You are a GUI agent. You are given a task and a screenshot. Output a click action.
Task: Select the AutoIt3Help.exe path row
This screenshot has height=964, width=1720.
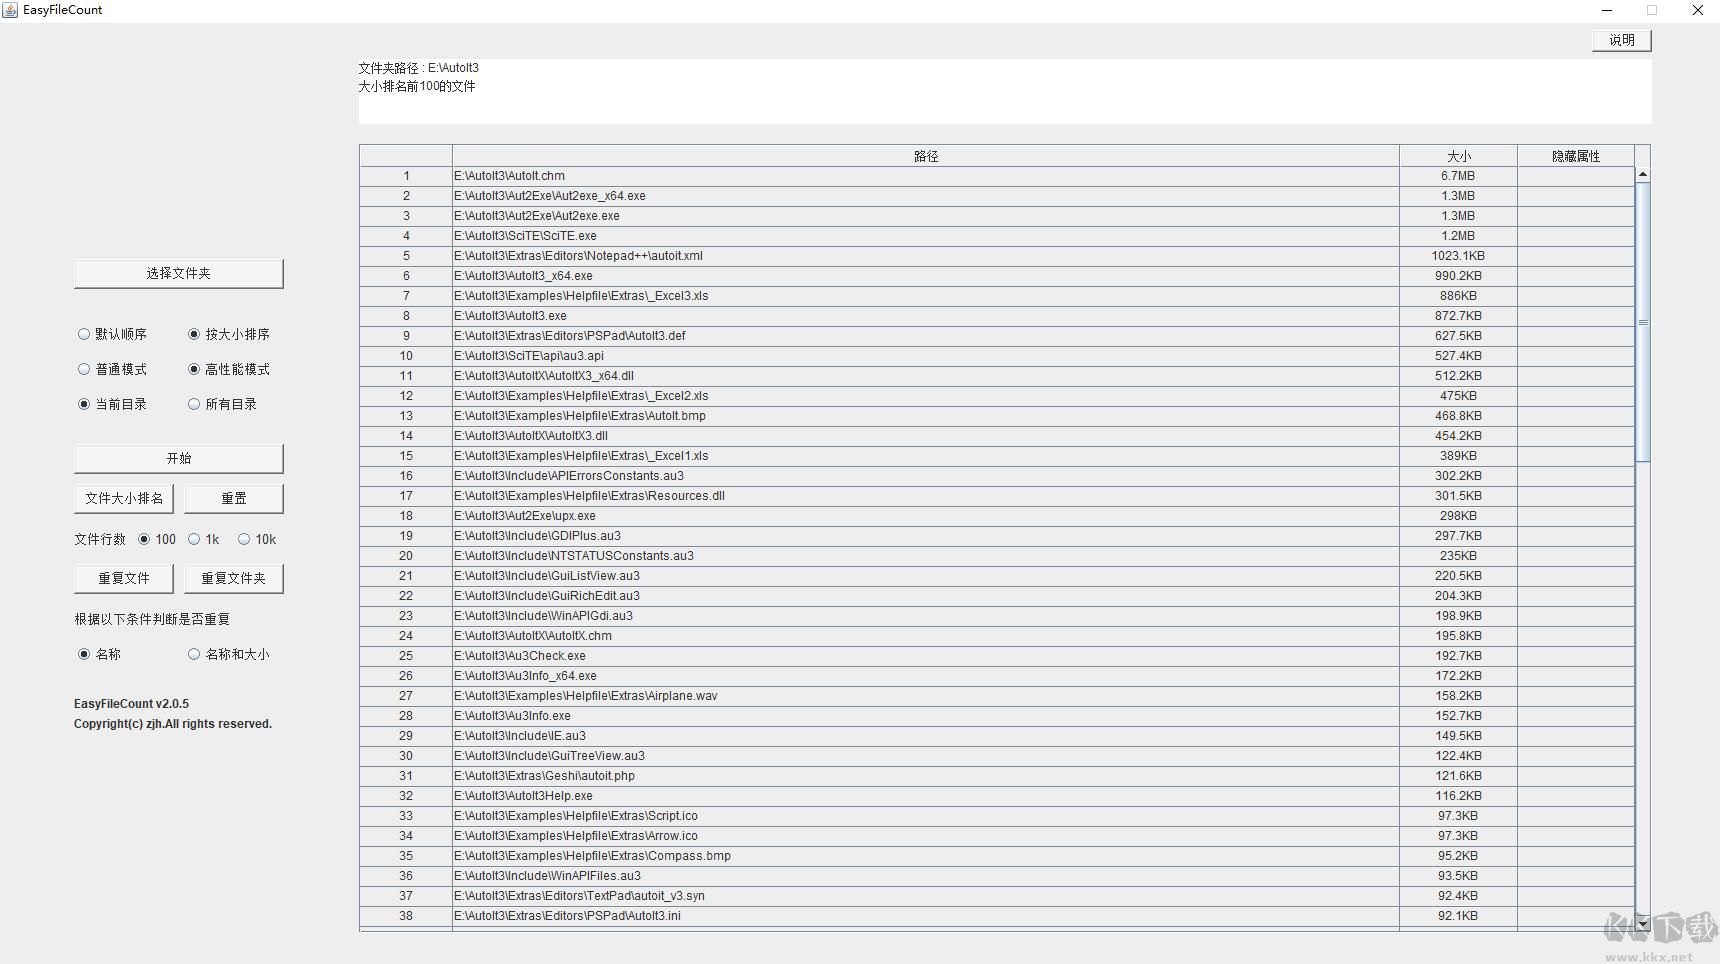[x=926, y=796]
